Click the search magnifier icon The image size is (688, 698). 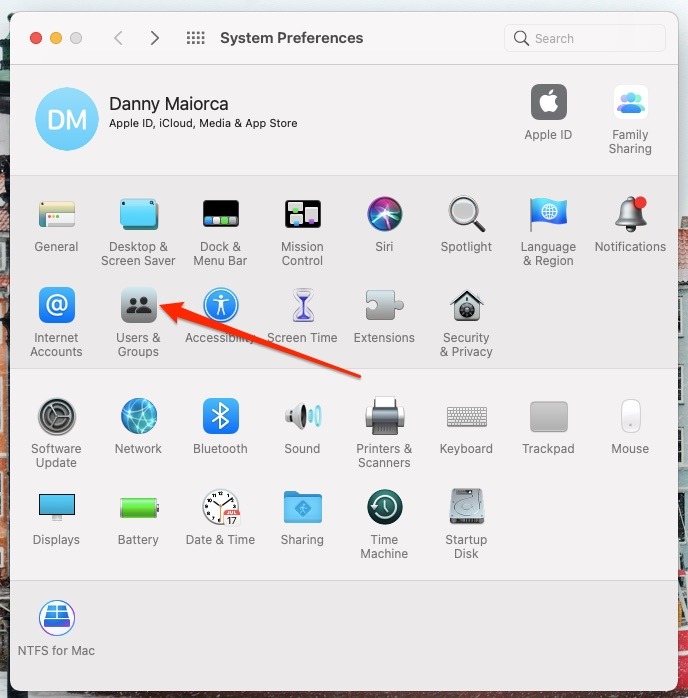pos(521,38)
